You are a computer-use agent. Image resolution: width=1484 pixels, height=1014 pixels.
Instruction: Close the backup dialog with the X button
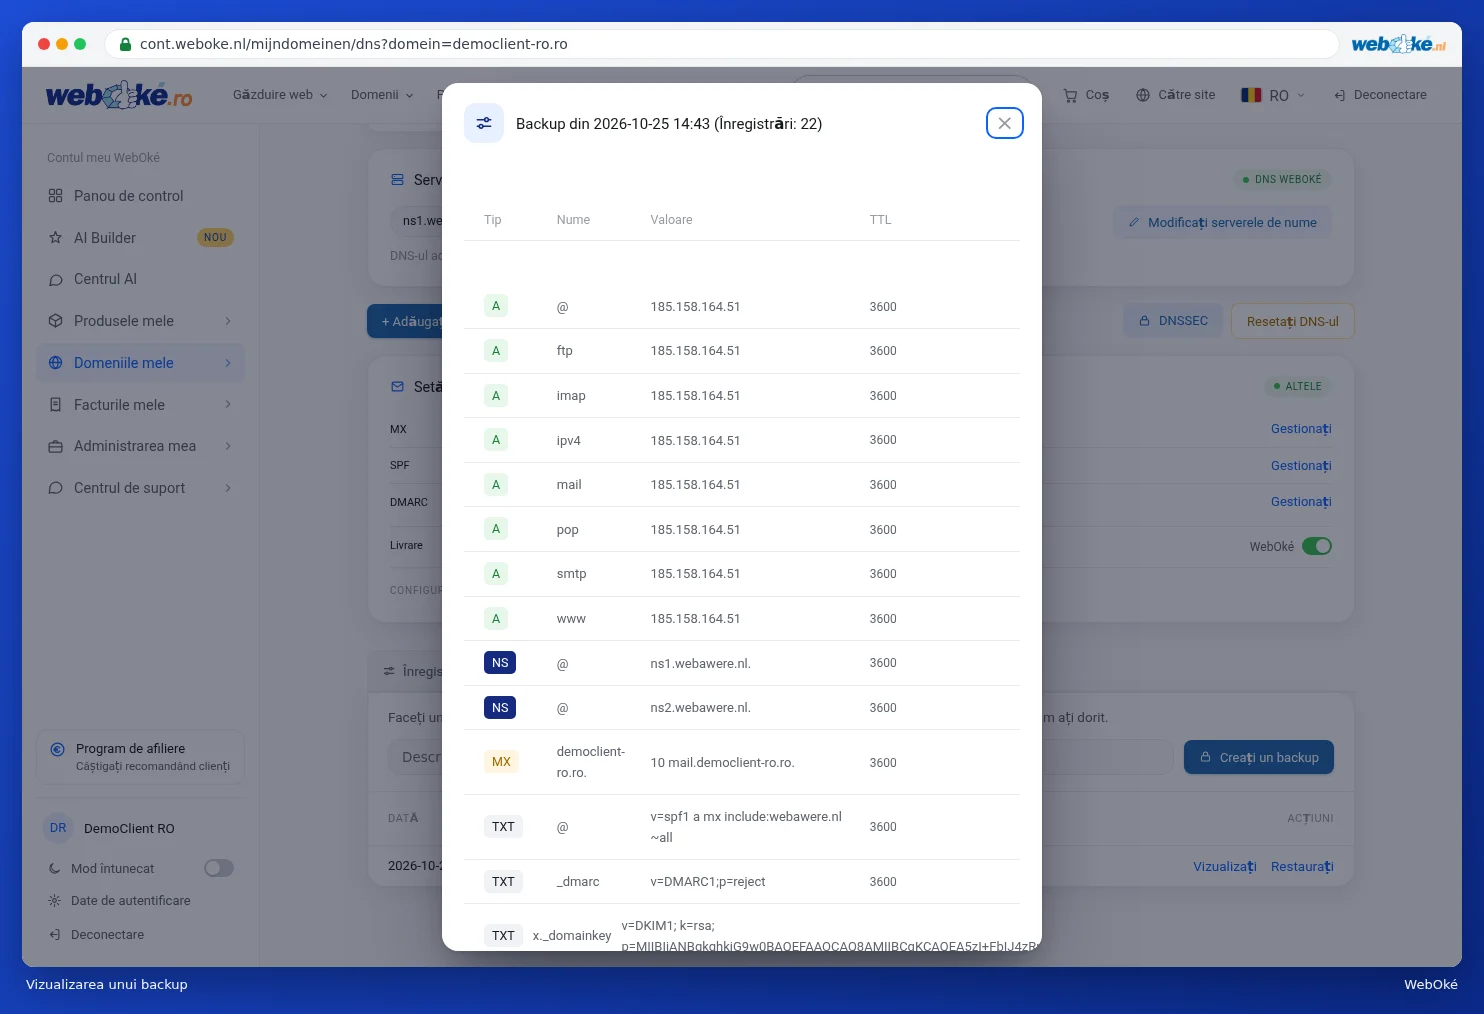tap(1004, 123)
